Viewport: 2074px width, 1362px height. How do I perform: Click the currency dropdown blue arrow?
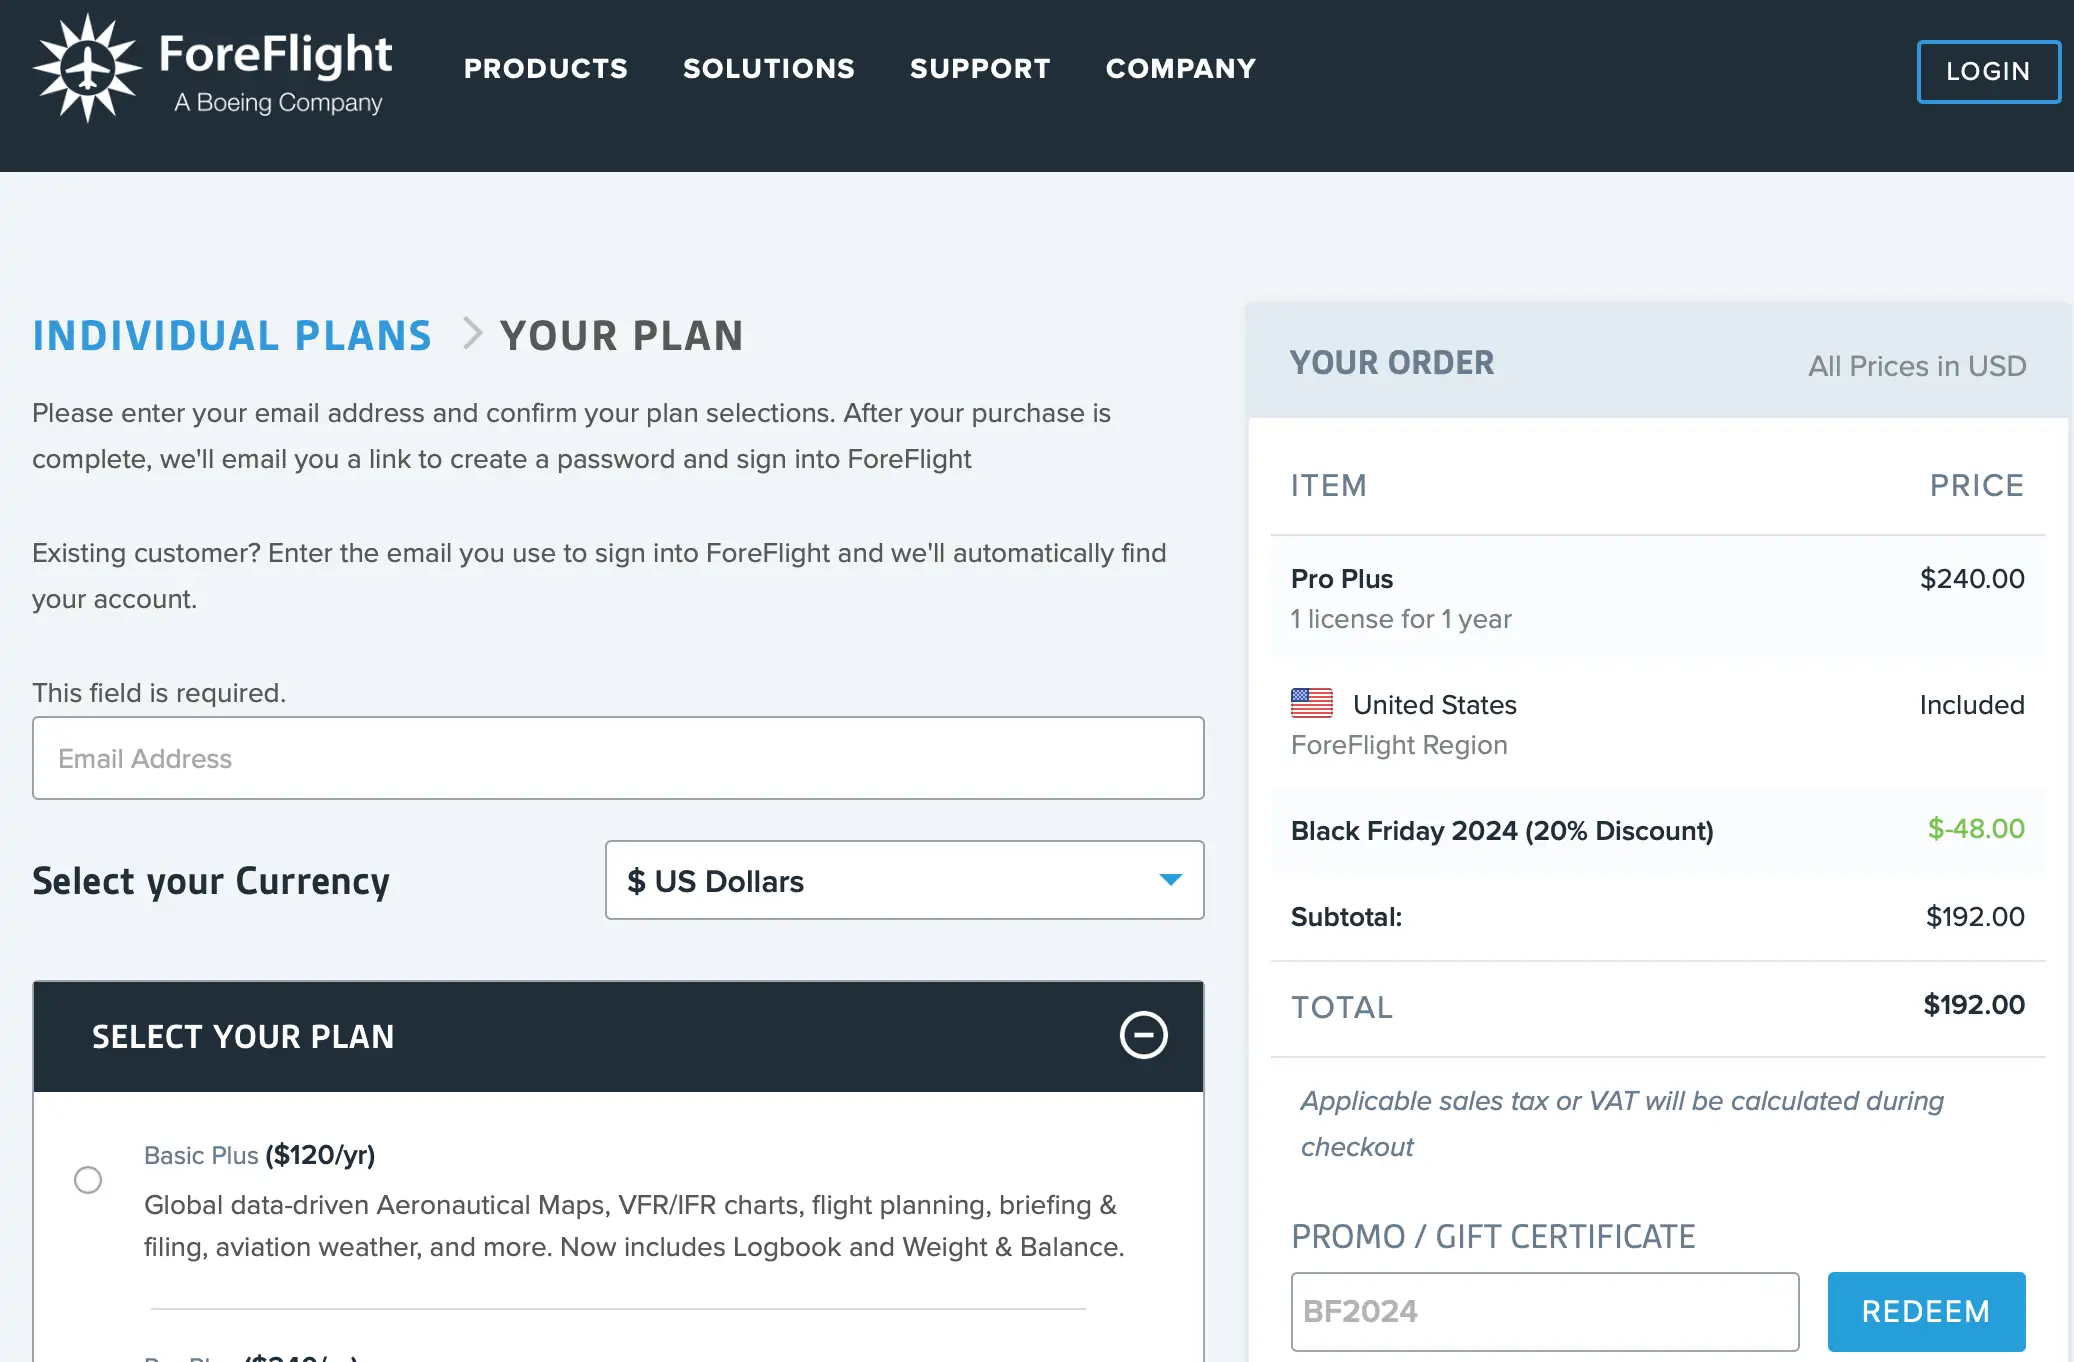[x=1170, y=880]
